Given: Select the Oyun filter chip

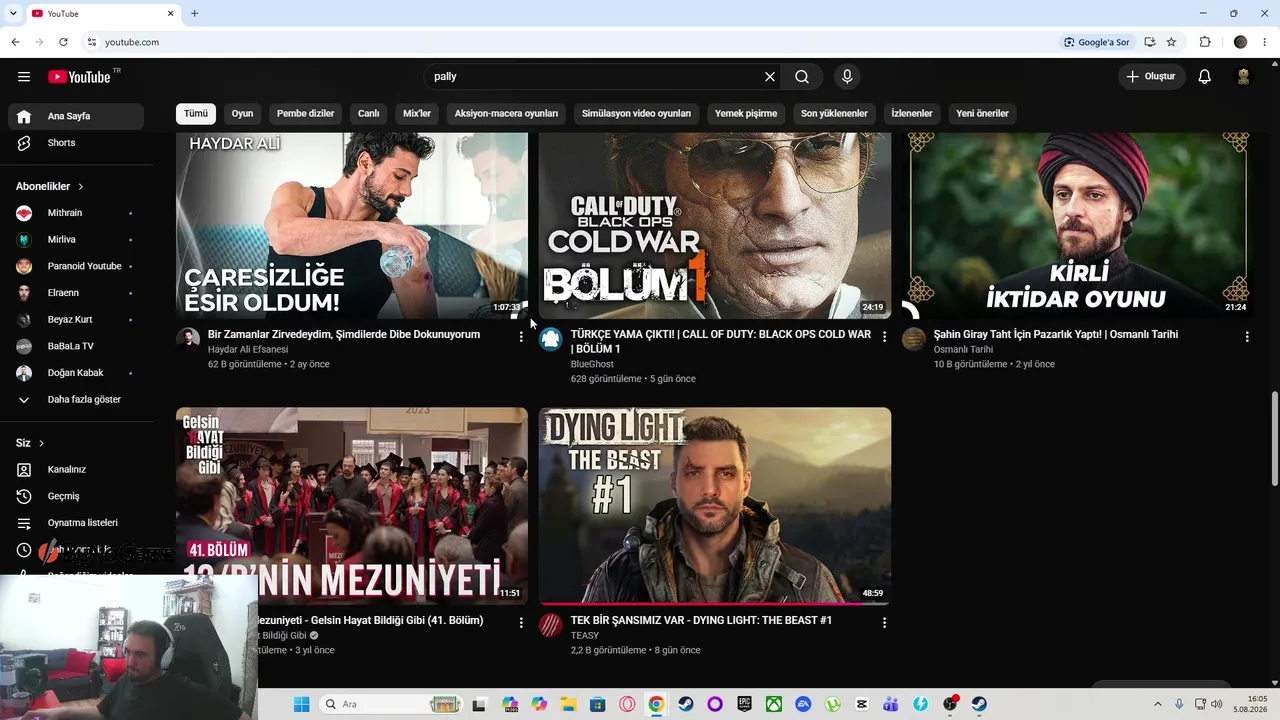Looking at the screenshot, I should [x=243, y=113].
